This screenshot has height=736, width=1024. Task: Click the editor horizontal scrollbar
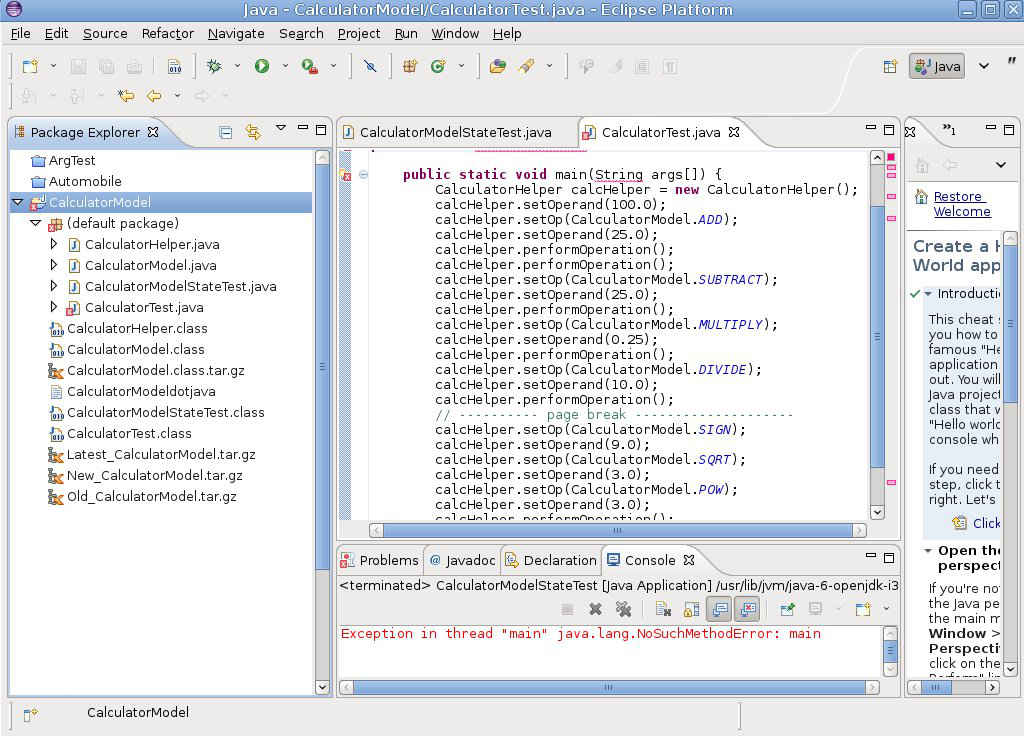(618, 530)
